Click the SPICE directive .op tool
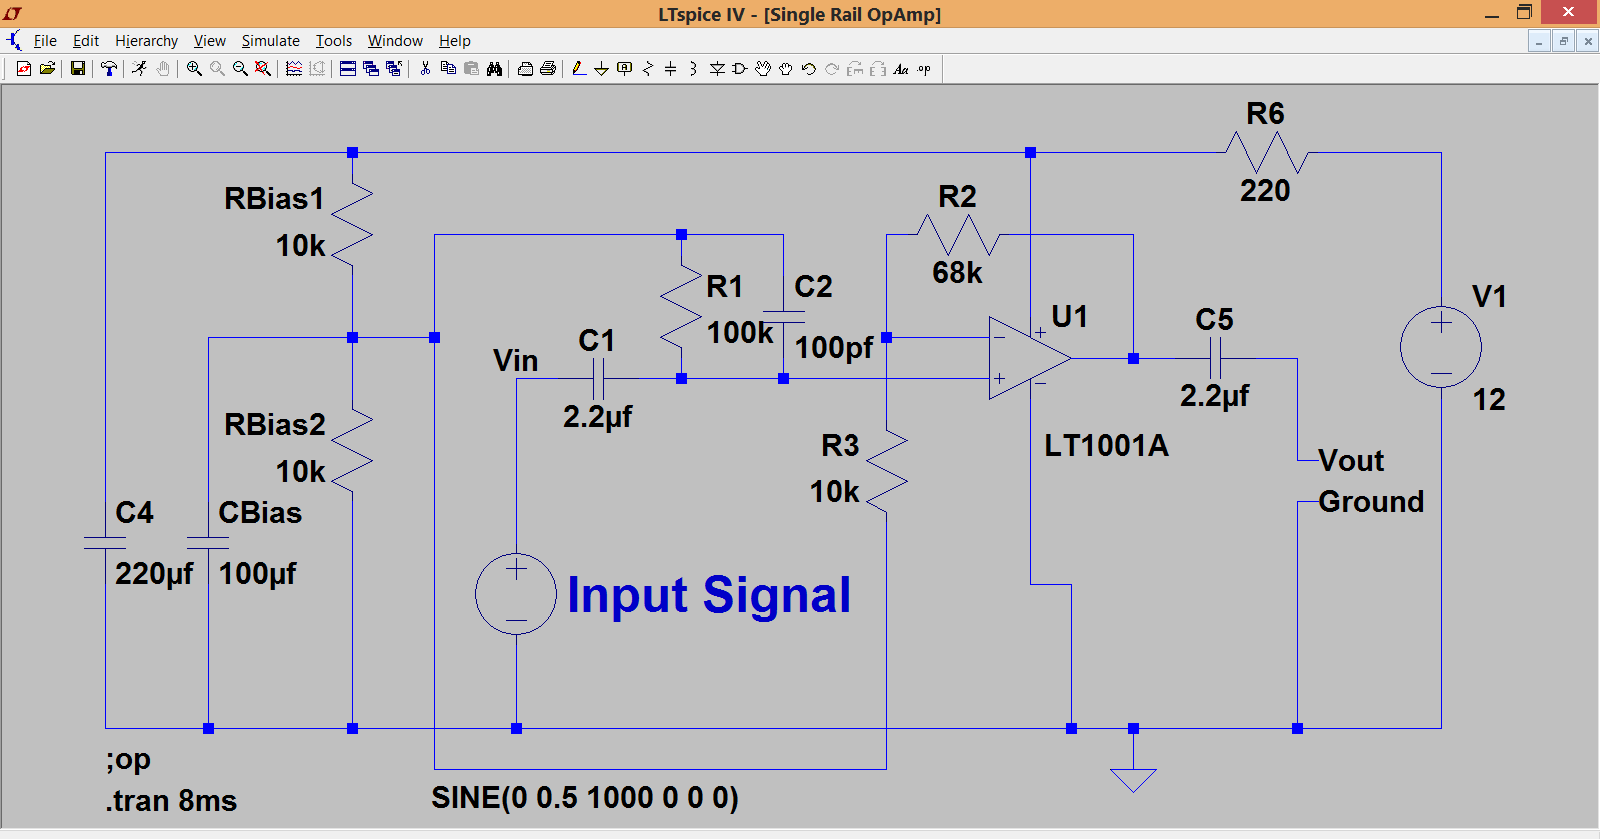Image resolution: width=1600 pixels, height=839 pixels. (924, 69)
